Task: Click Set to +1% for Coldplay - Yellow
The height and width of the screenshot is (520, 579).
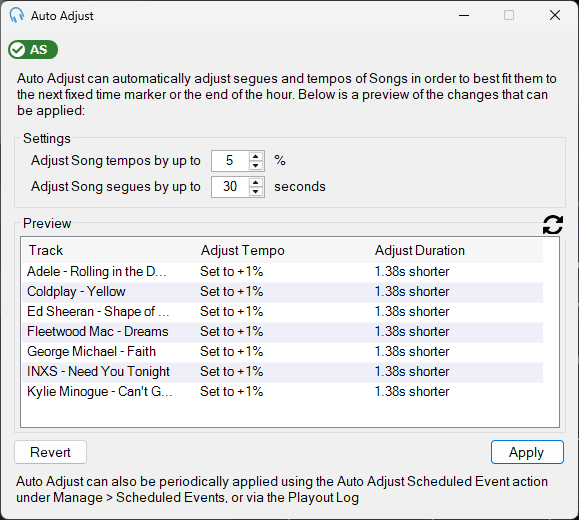Action: pyautogui.click(x=232, y=292)
